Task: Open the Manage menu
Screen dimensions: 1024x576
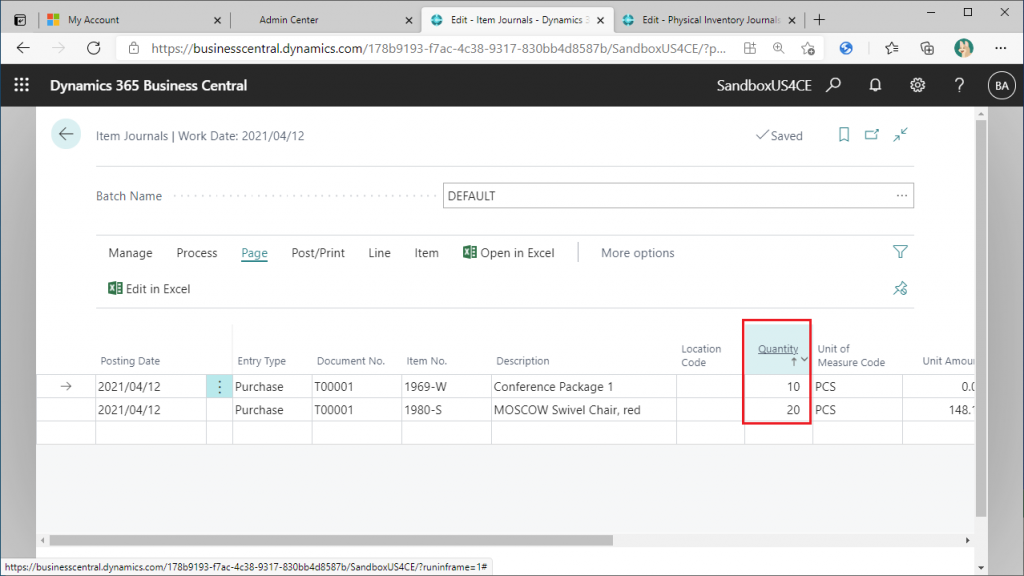Action: (x=130, y=253)
